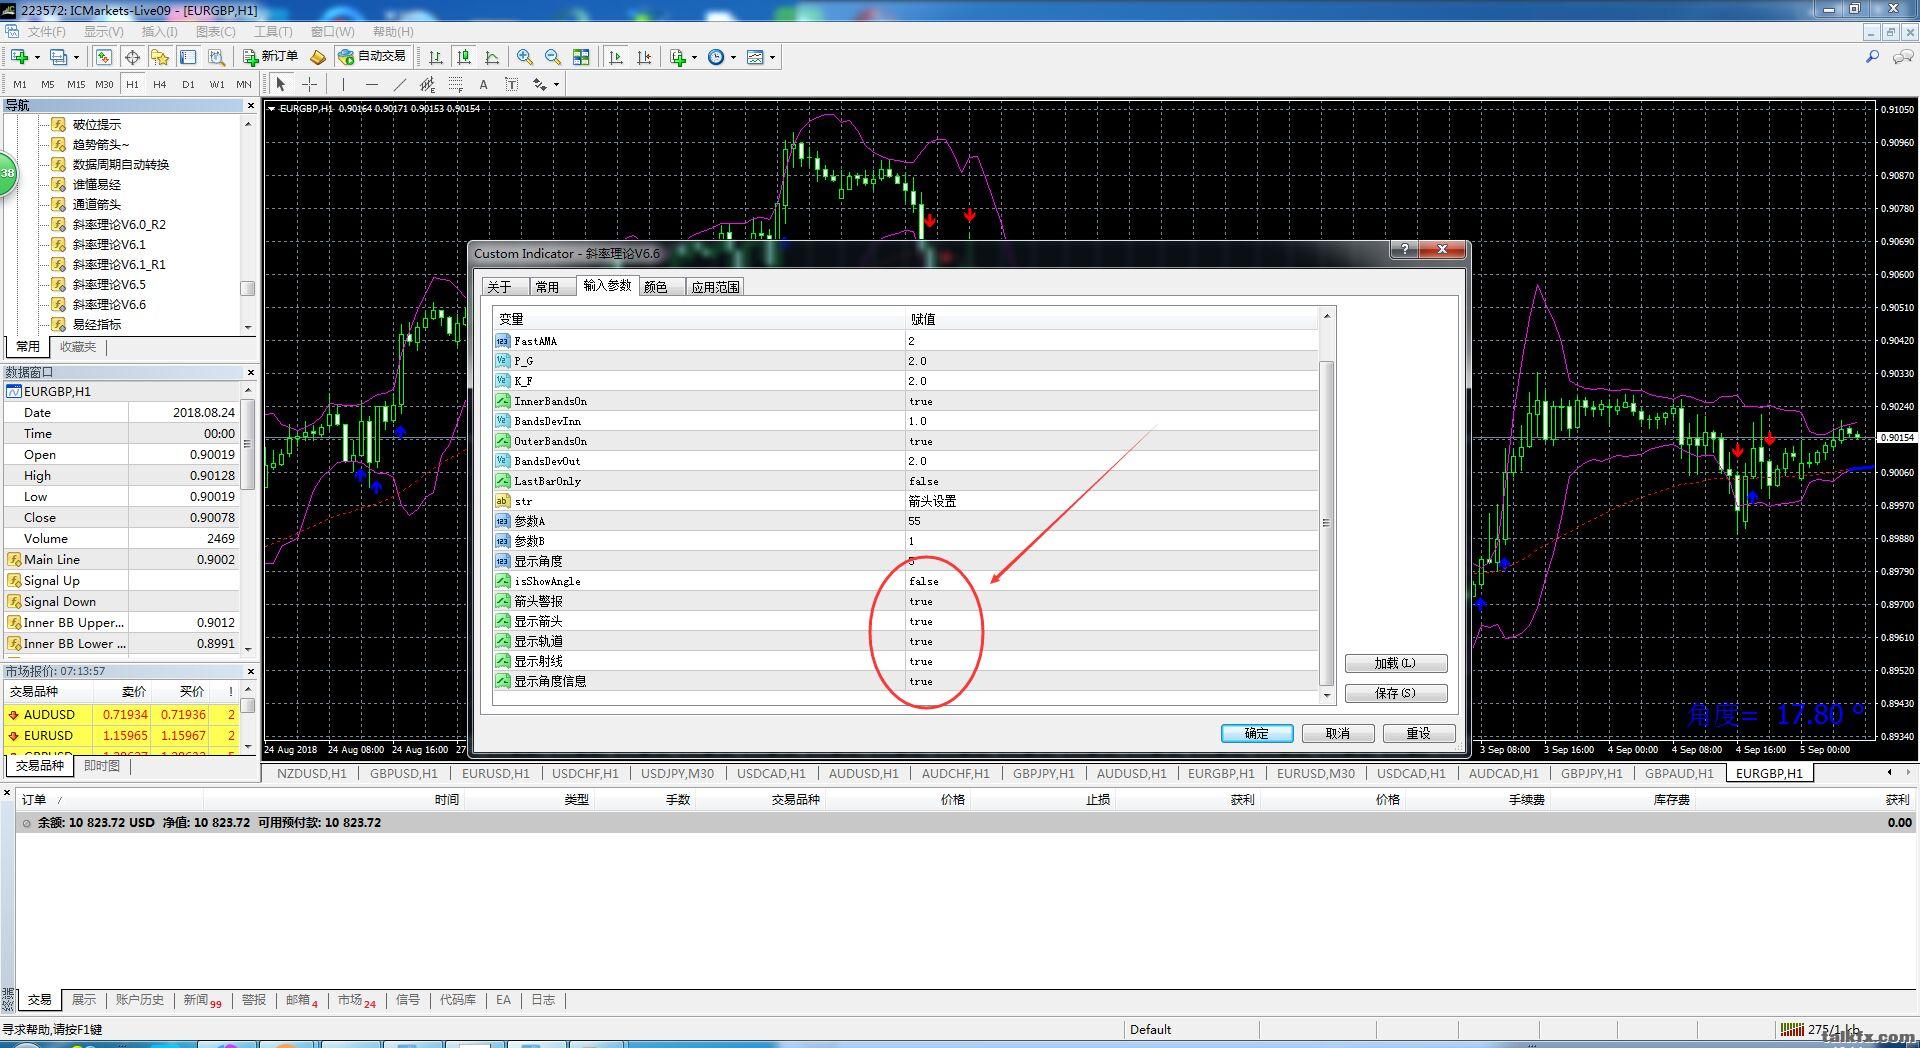The image size is (1920, 1048).
Task: Switch timeframe to M1
Action: click(x=20, y=84)
